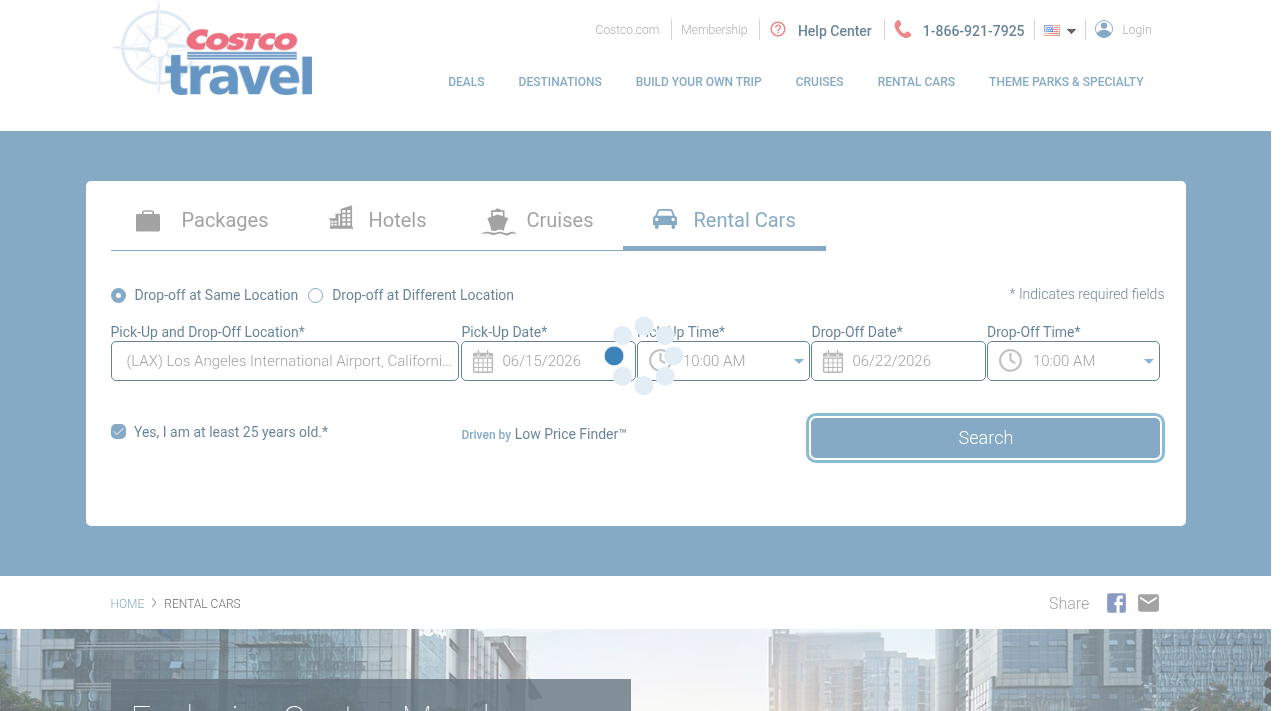
Task: Click the Login link
Action: click(1137, 30)
